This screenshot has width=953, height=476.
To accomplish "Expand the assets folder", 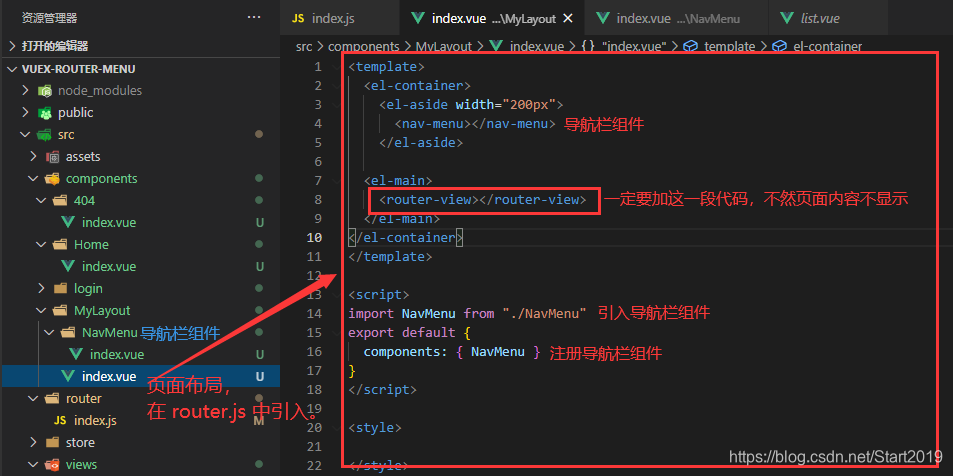I will pos(33,156).
